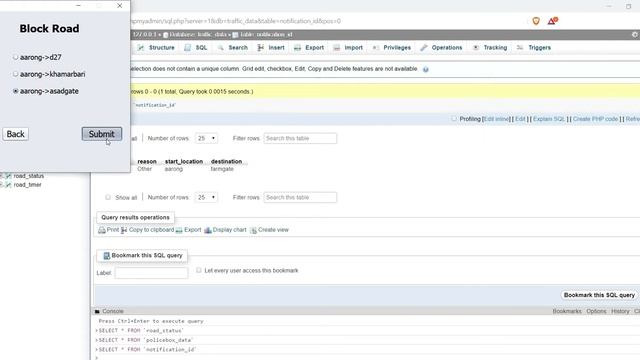Open Options in the console bar
640x360 pixels.
pos(596,311)
